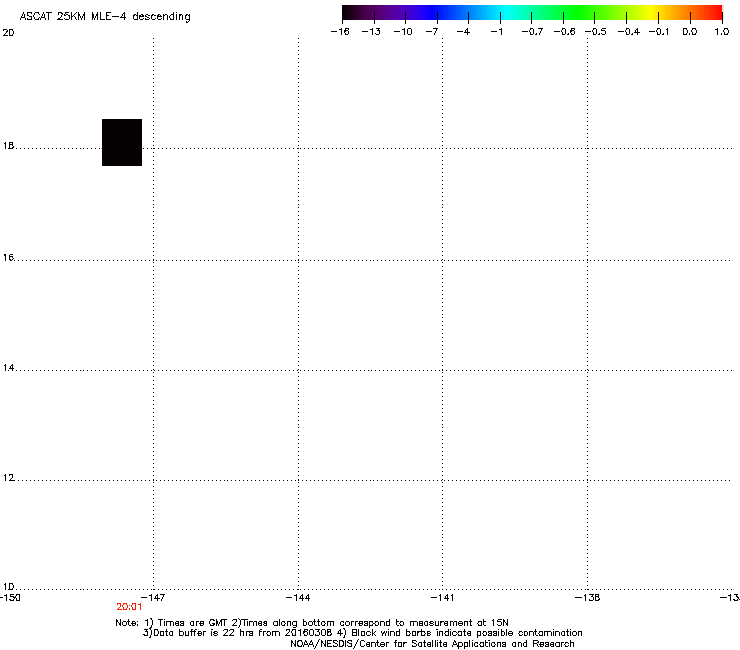The image size is (740, 650).
Task: Click the latitude 14 axis label
Action: click(8, 368)
